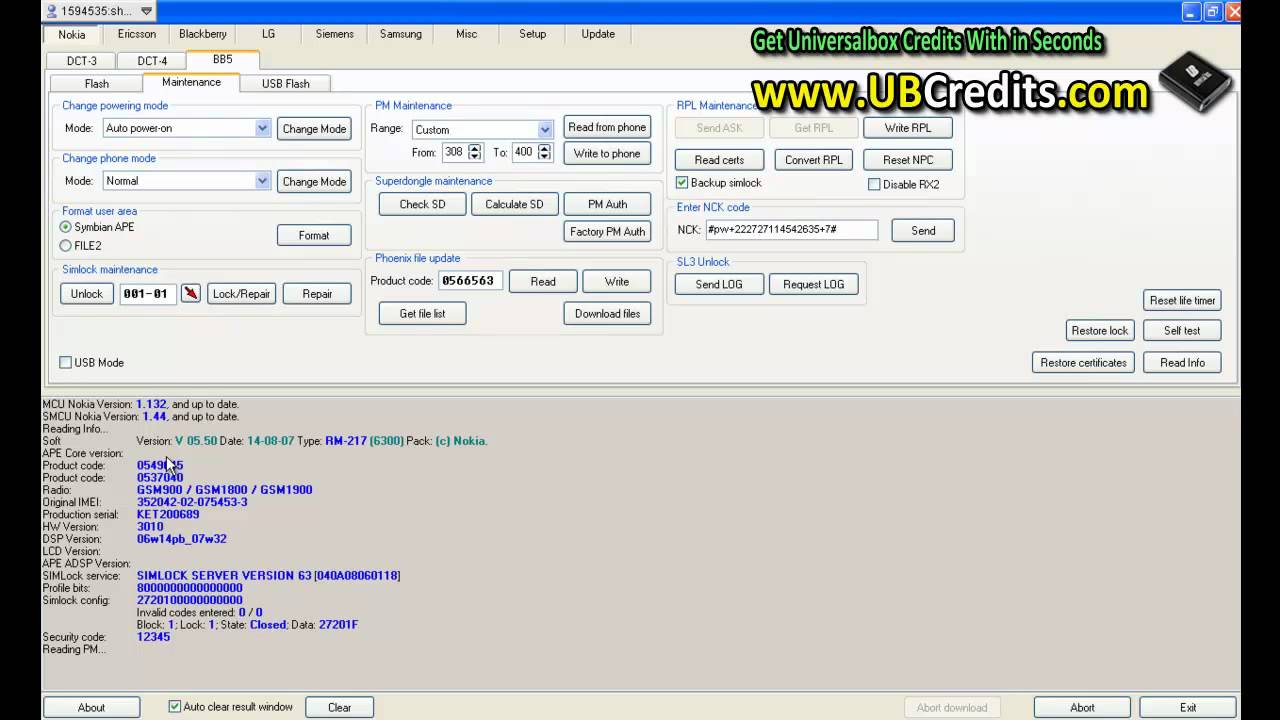Click the Product code field 0566563
This screenshot has width=1280, height=720.
[x=470, y=281]
